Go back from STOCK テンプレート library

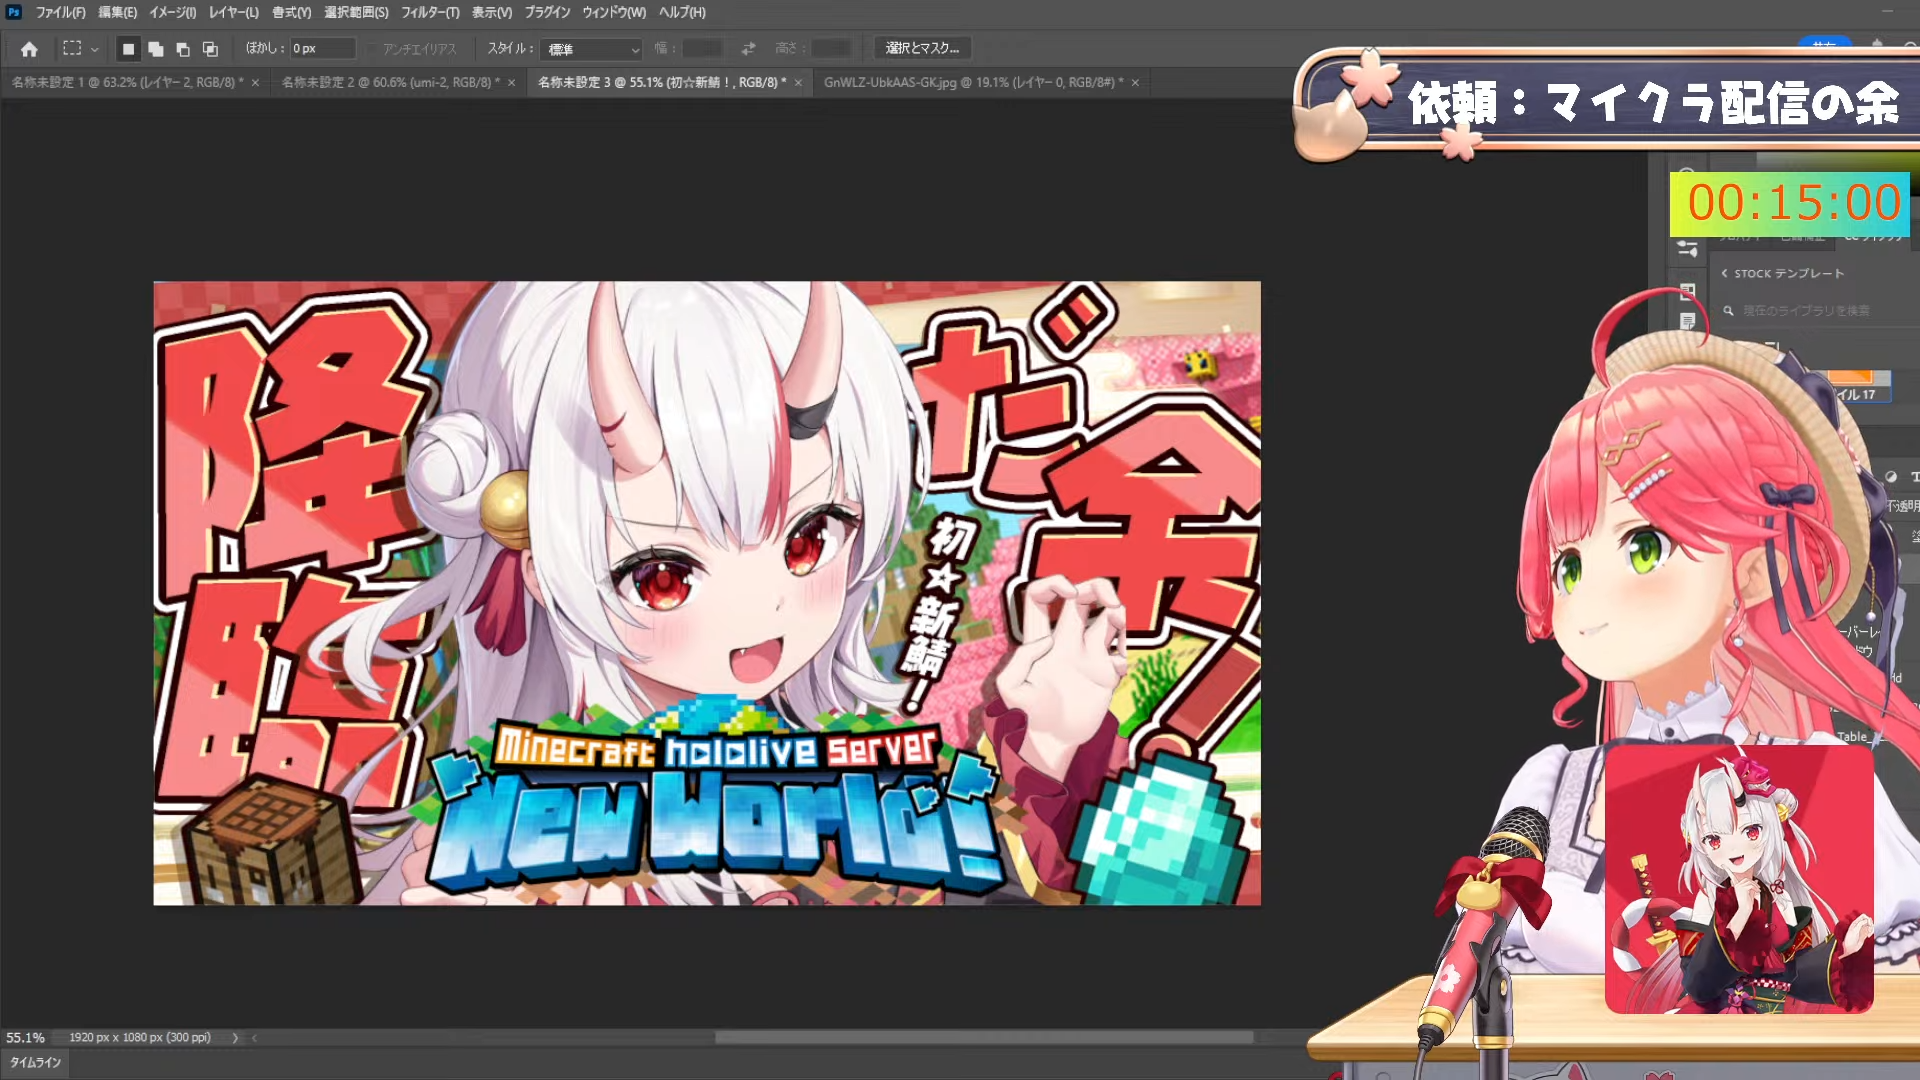(1724, 273)
